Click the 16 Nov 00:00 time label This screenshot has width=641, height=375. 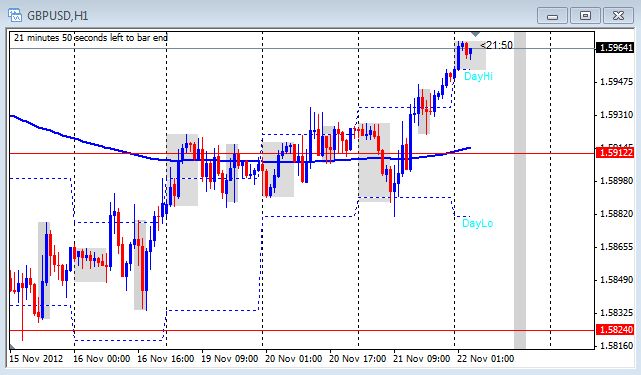101,359
